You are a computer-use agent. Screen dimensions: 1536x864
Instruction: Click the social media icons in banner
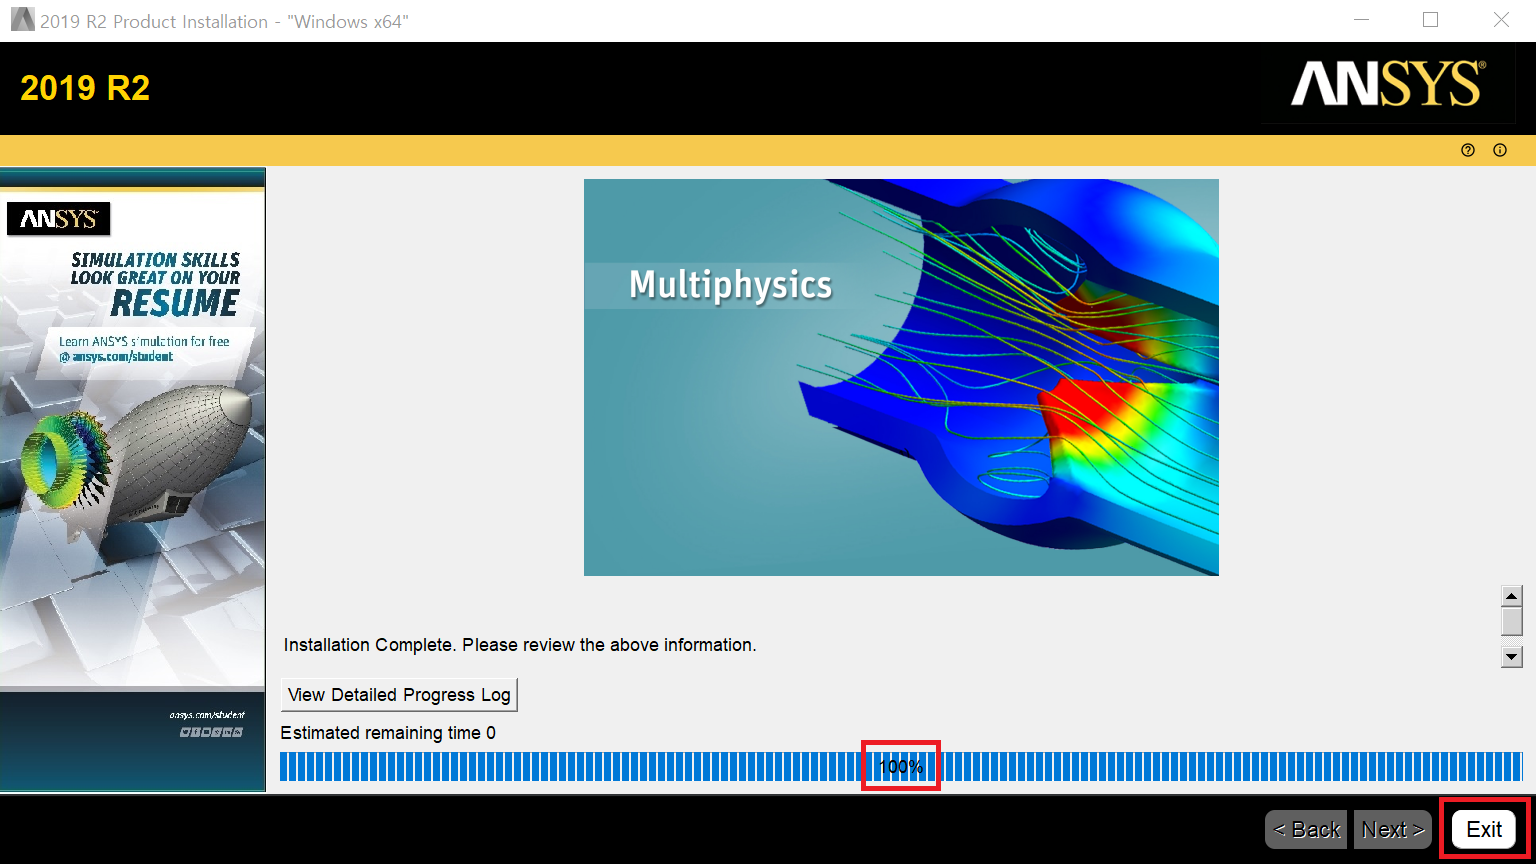pyautogui.click(x=211, y=732)
